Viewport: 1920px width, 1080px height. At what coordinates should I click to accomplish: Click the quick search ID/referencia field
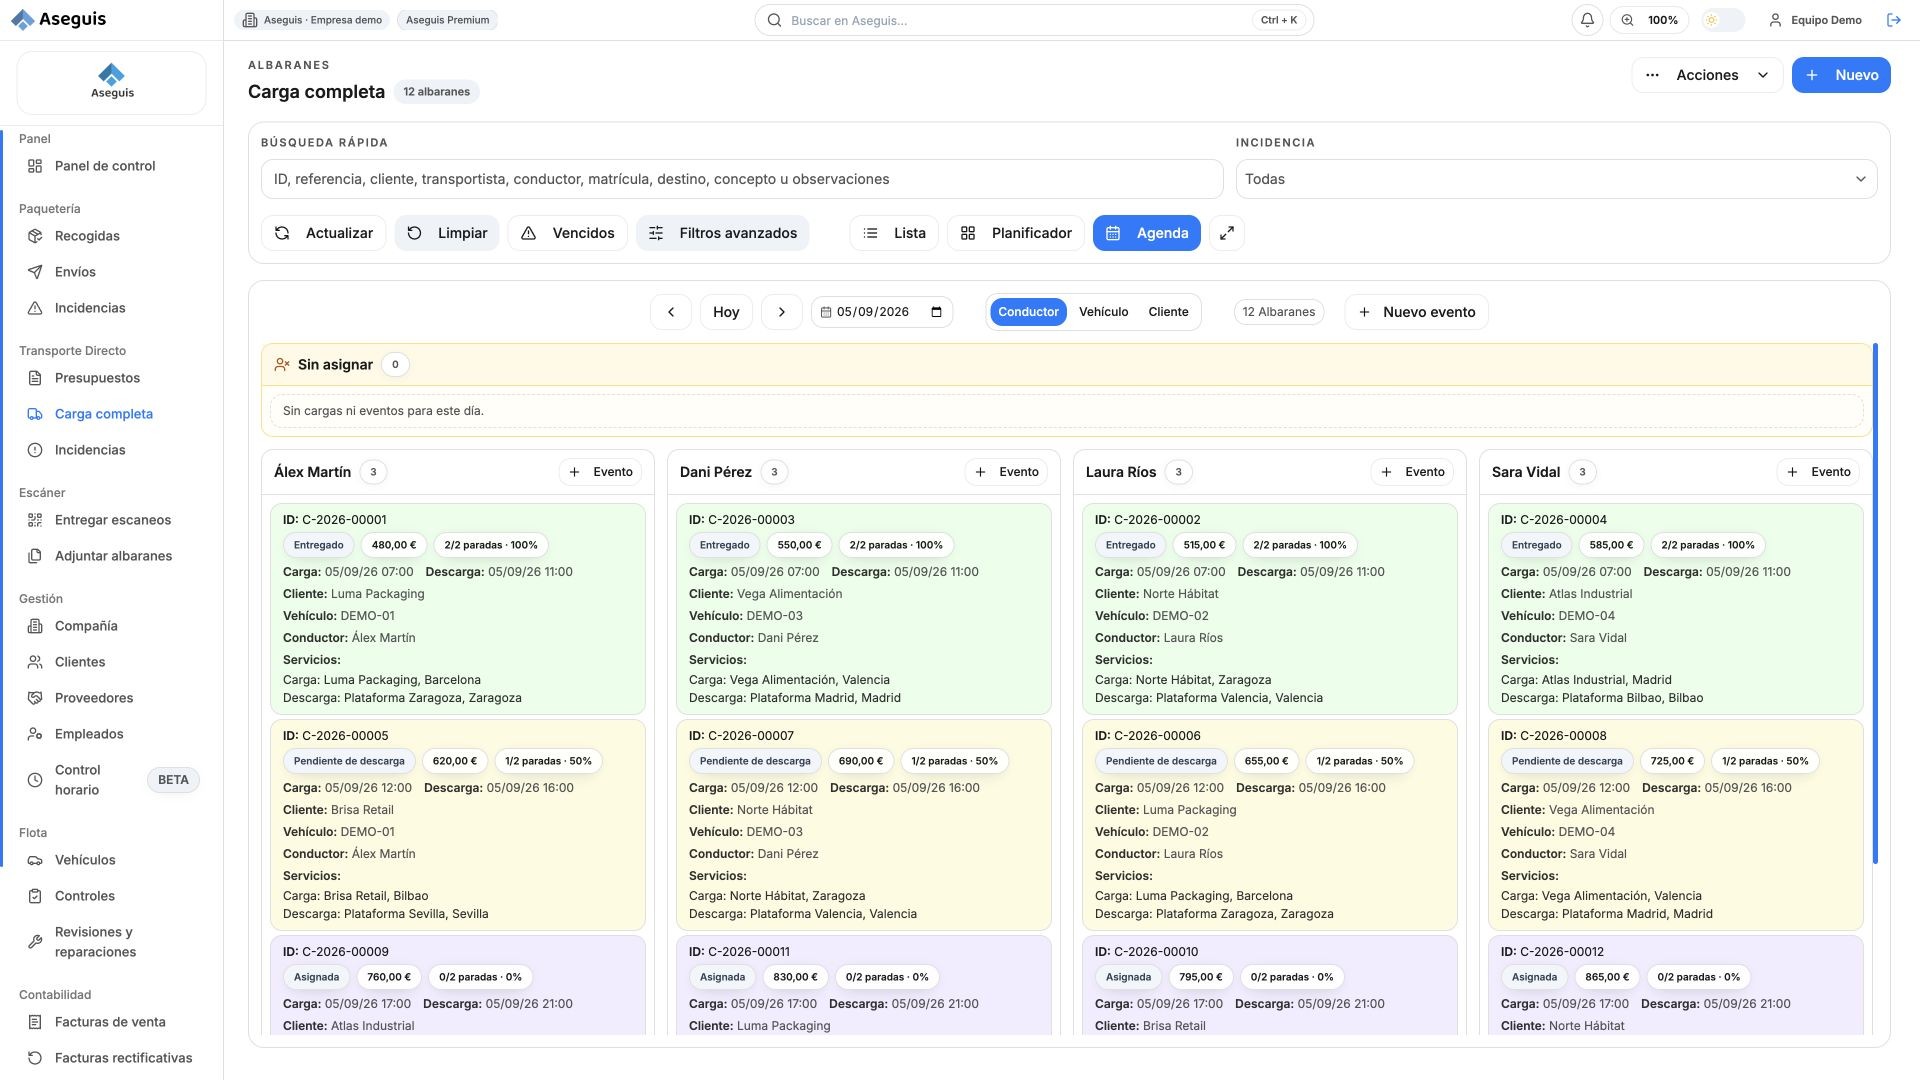tap(742, 179)
